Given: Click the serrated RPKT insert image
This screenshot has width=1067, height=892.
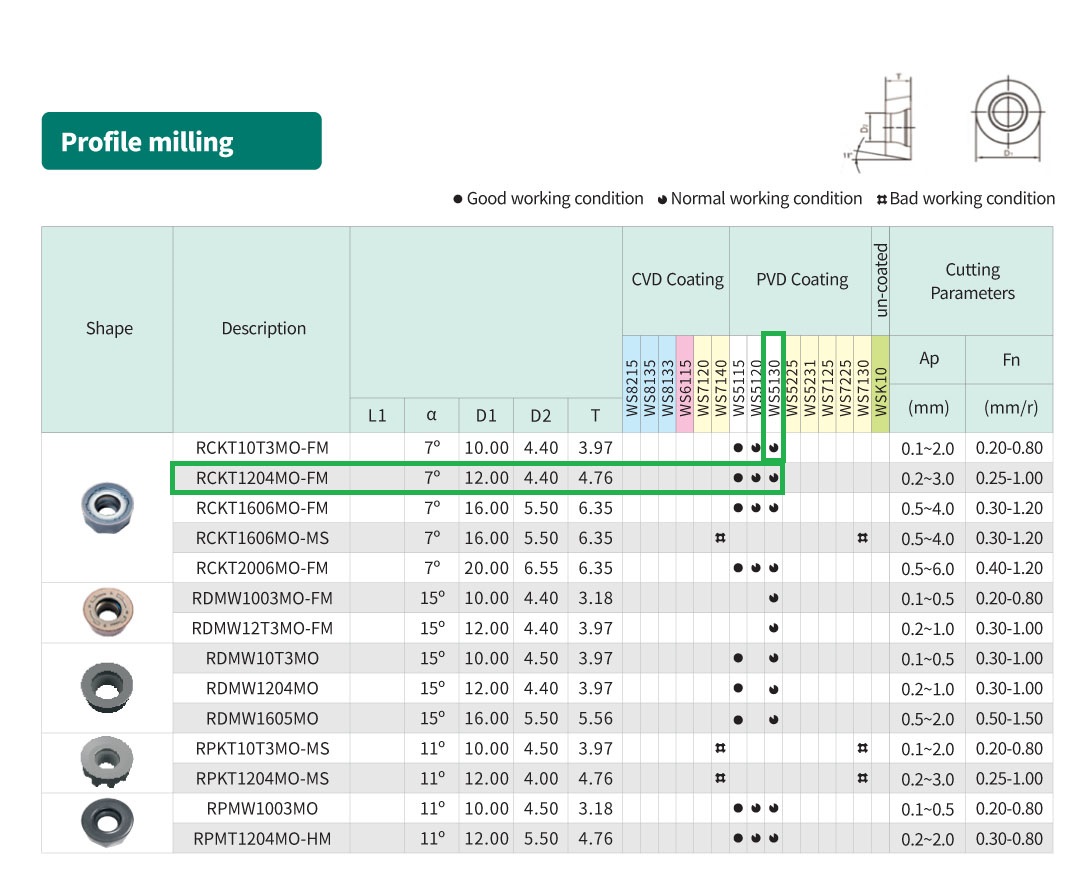Looking at the screenshot, I should click(x=107, y=762).
